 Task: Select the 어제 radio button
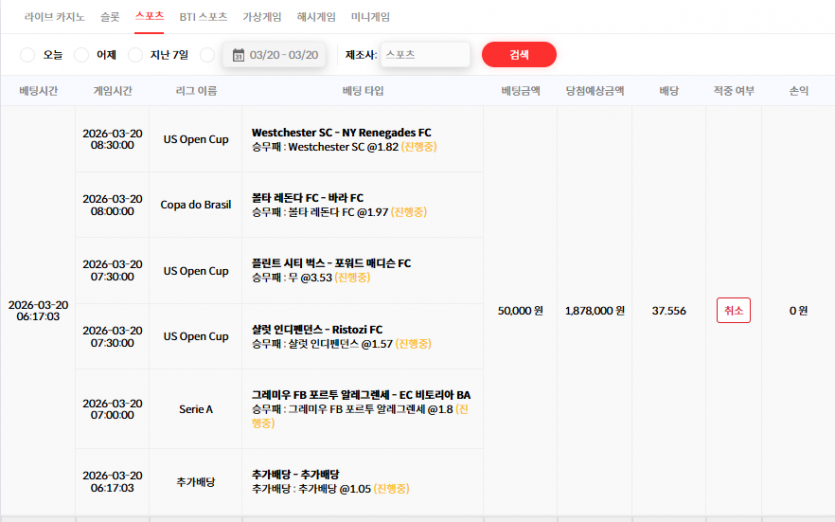coord(81,55)
